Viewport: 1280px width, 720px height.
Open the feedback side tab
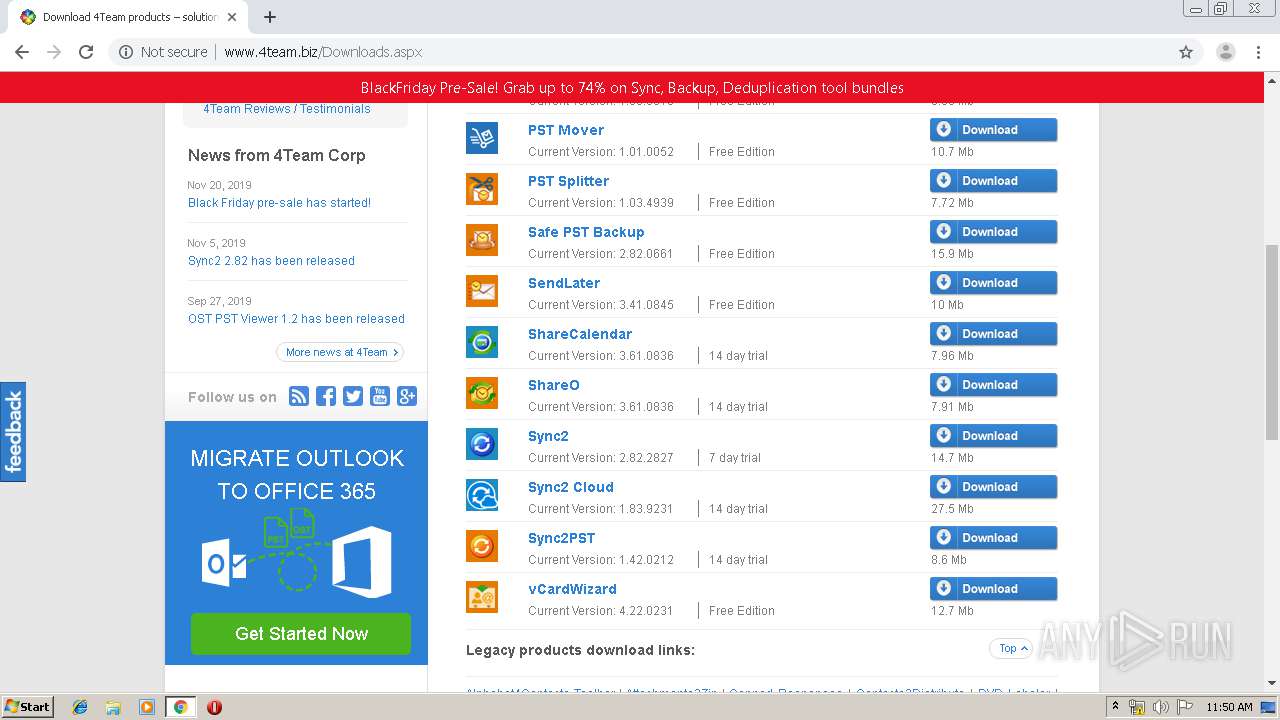[13, 432]
